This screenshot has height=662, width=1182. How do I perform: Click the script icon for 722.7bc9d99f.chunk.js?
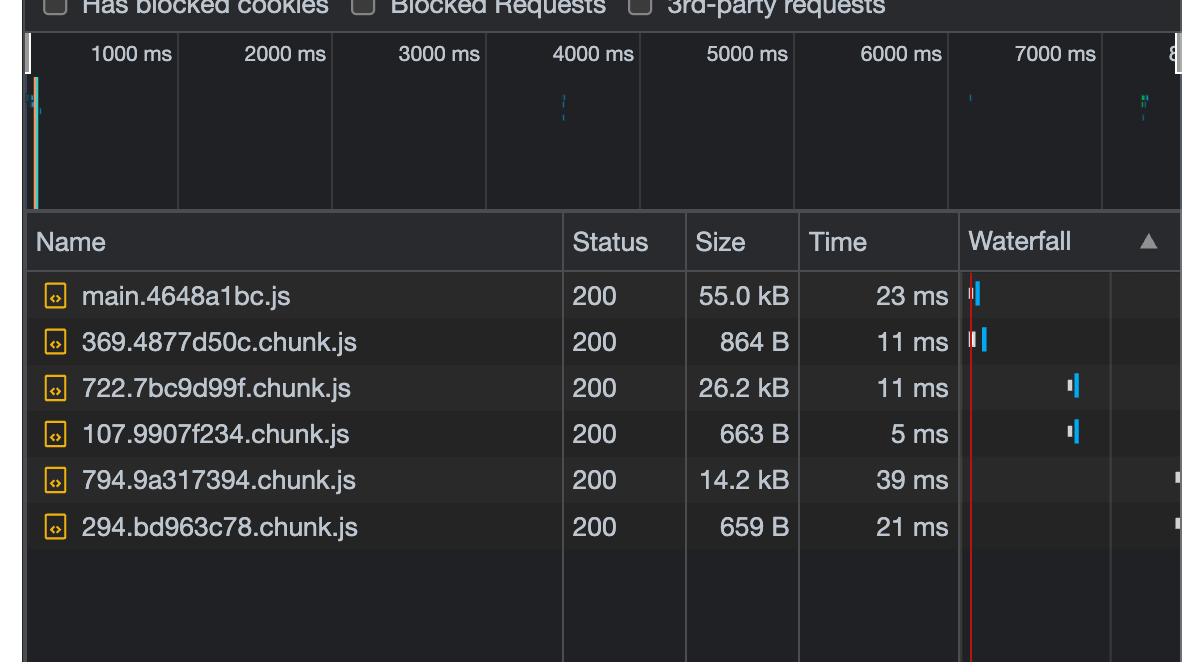coord(55,388)
